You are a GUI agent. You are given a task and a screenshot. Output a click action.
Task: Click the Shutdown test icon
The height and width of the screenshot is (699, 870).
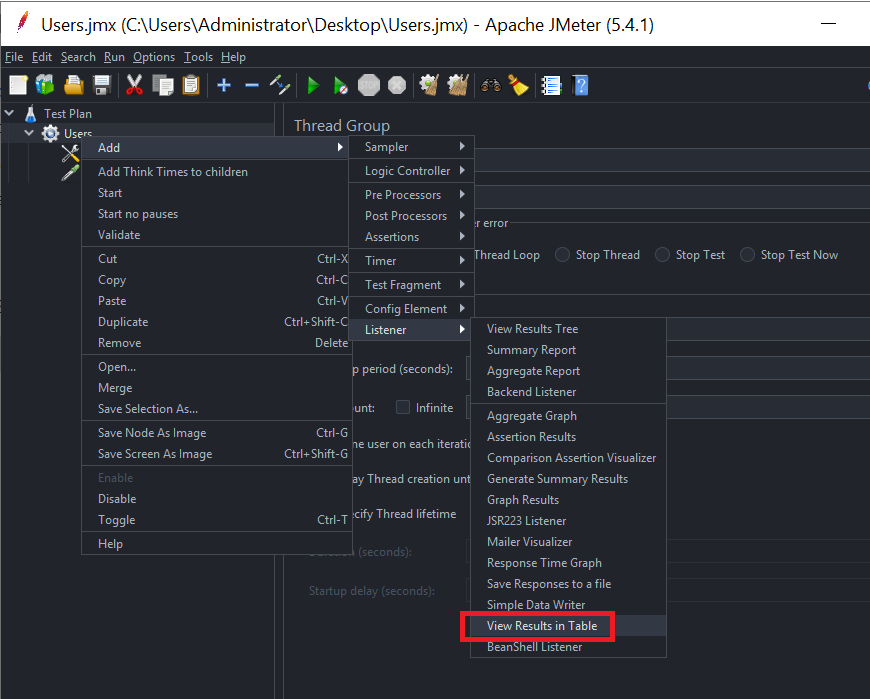pos(397,85)
